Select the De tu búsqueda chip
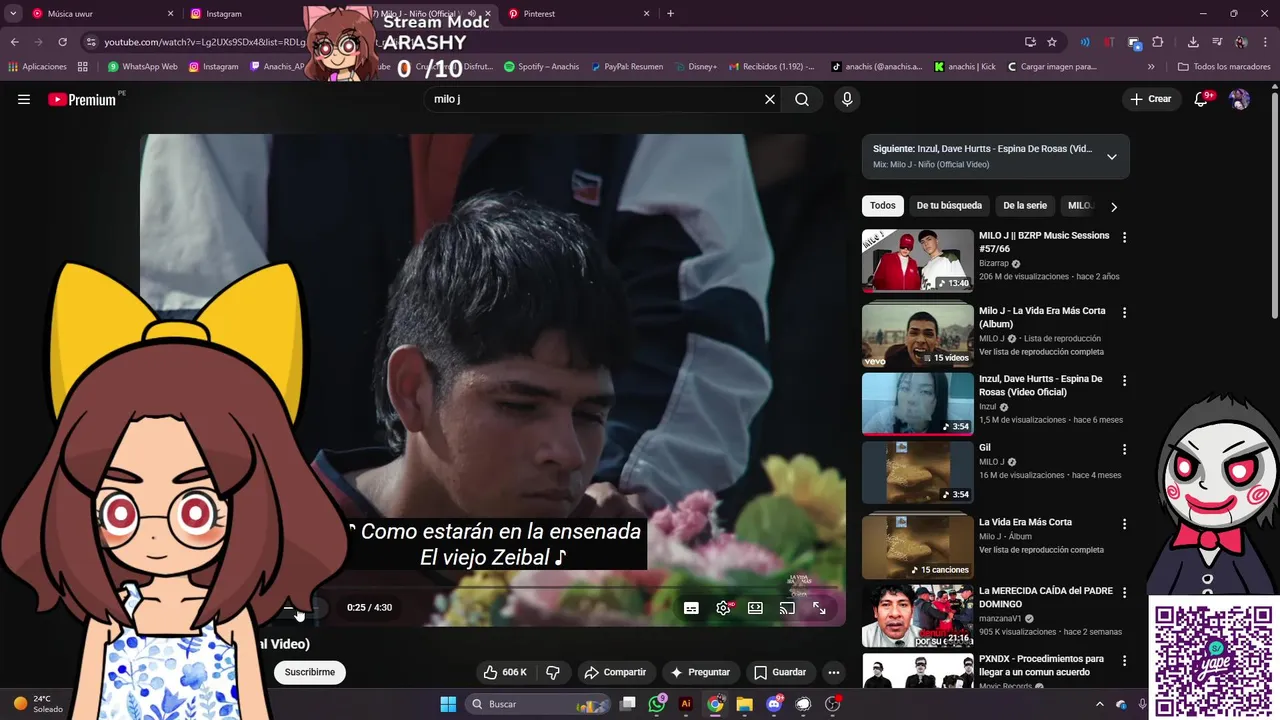 (949, 206)
